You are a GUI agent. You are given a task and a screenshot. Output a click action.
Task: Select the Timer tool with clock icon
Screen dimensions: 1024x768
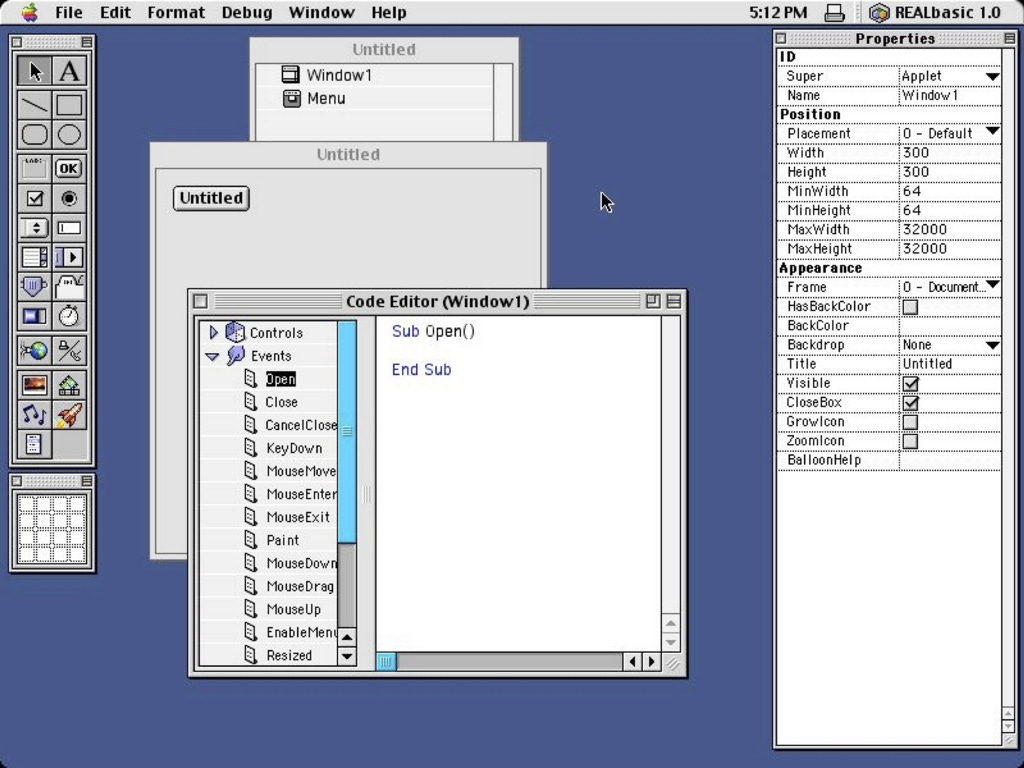coord(70,316)
